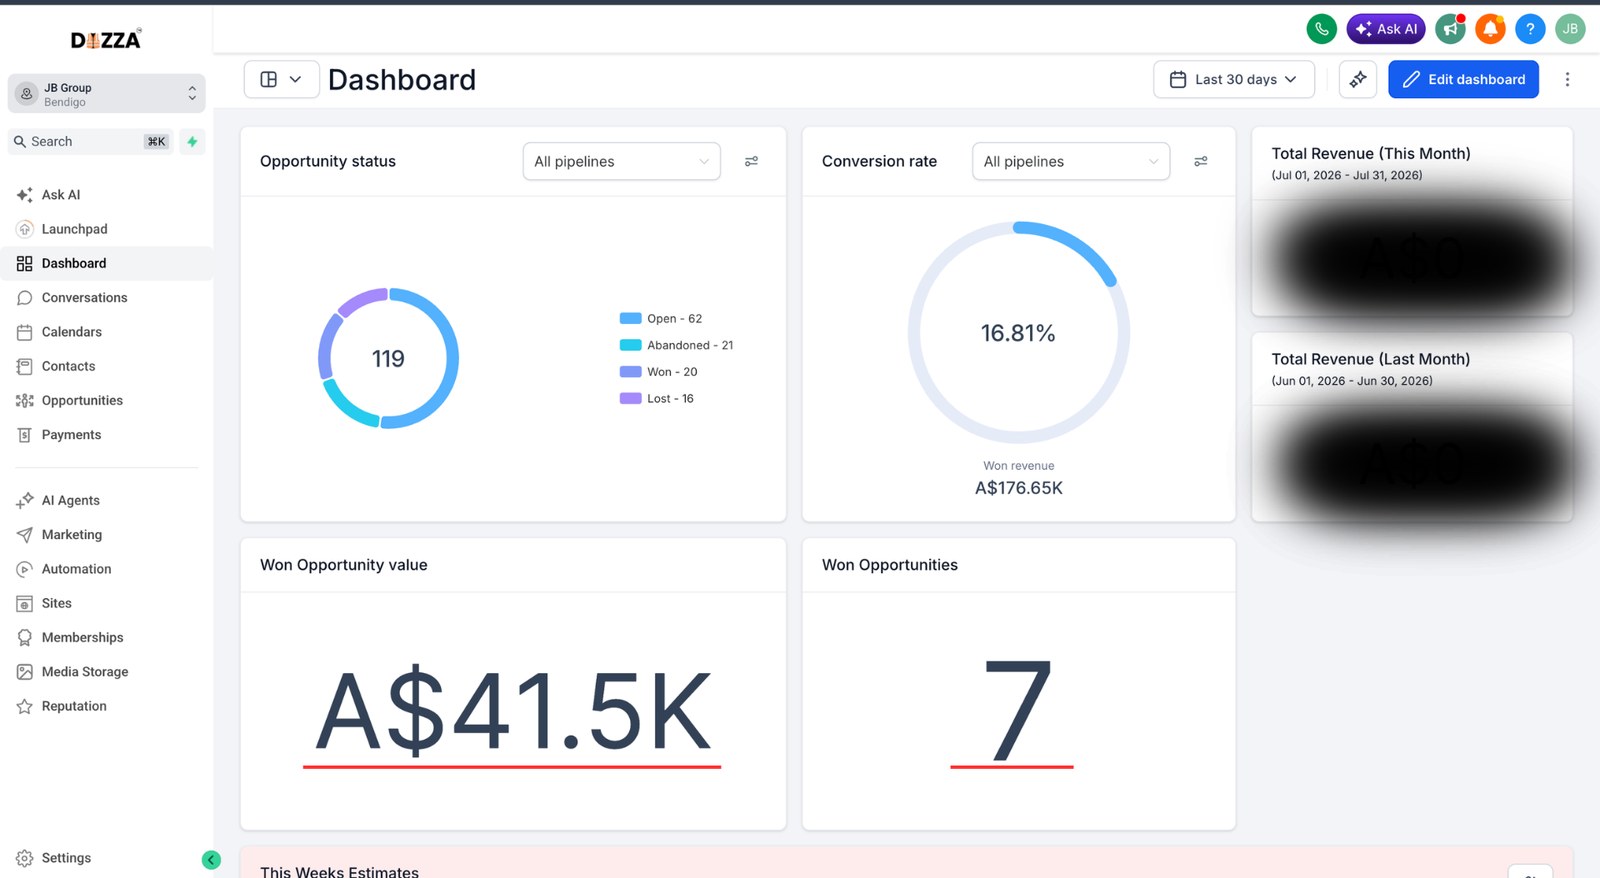The image size is (1600, 878).
Task: Click the Total Revenue (Last Month) title
Action: click(x=1371, y=359)
